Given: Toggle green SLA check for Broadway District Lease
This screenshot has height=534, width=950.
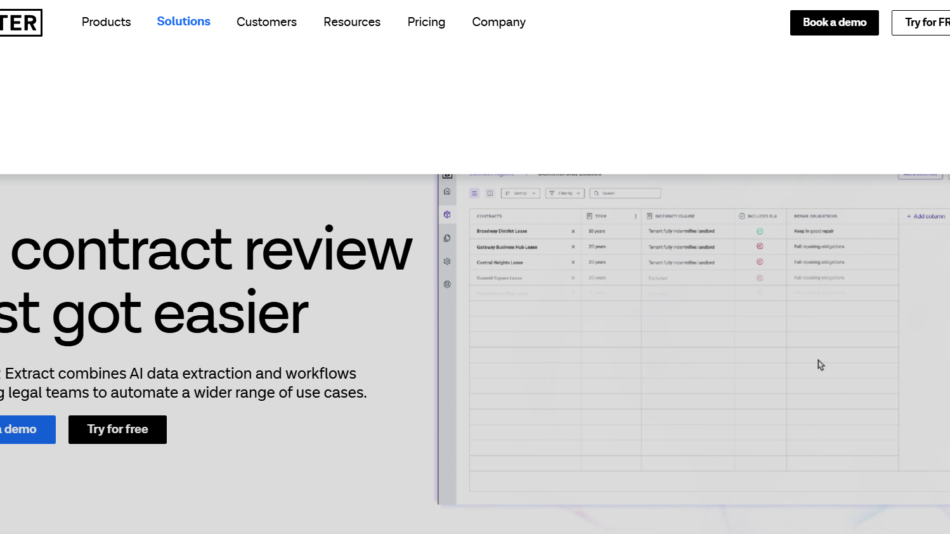Looking at the screenshot, I should [760, 231].
